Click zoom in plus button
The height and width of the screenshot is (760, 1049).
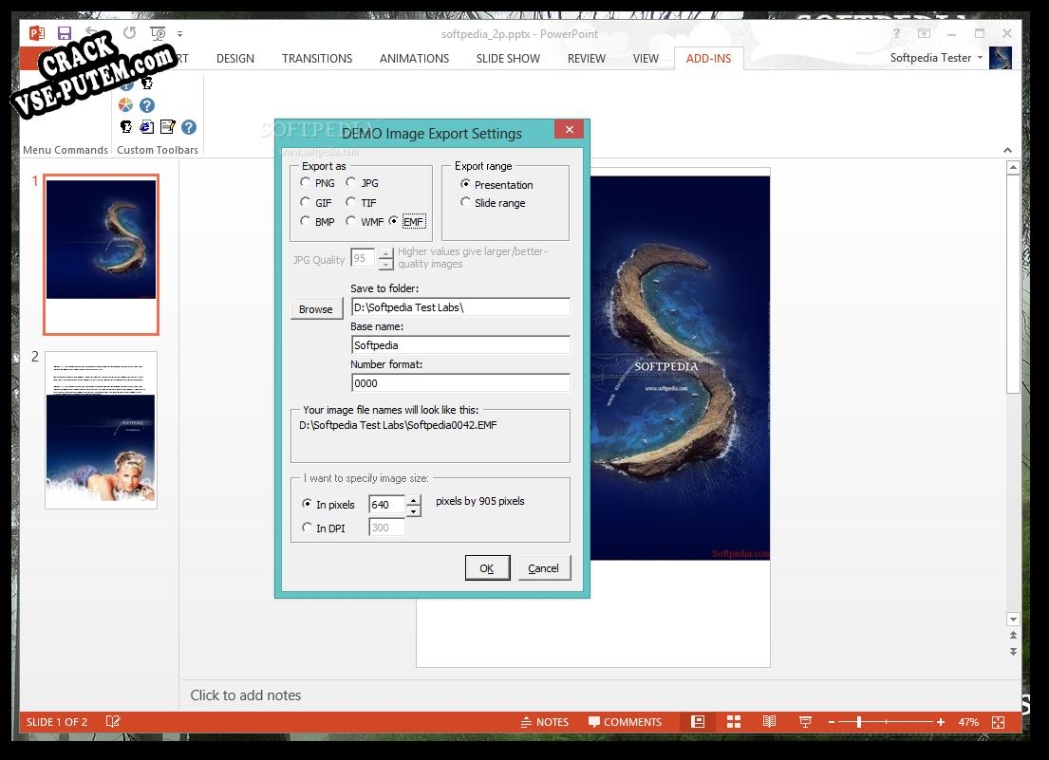click(x=941, y=723)
